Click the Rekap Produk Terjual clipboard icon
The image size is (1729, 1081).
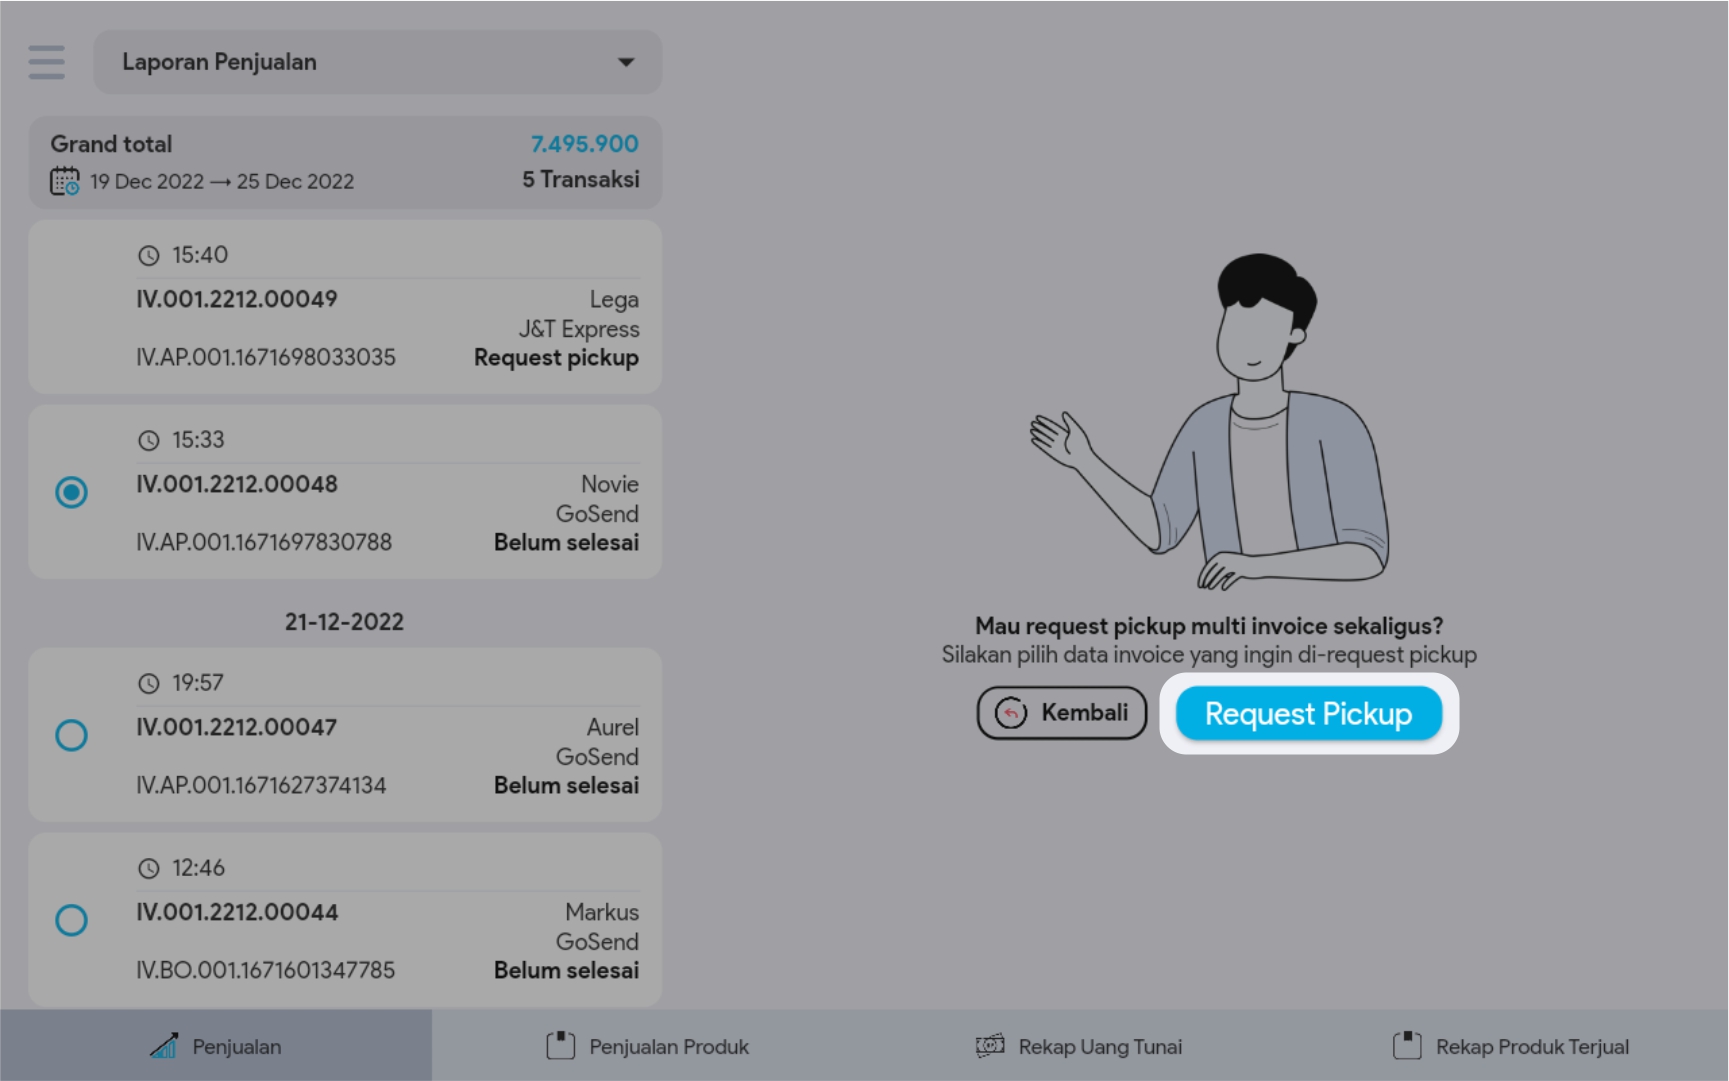pyautogui.click(x=1407, y=1046)
